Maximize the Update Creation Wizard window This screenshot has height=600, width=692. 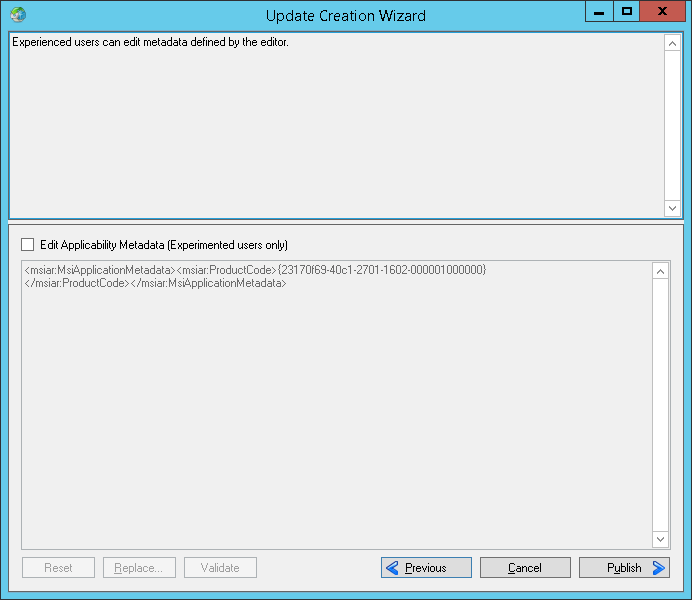point(626,11)
